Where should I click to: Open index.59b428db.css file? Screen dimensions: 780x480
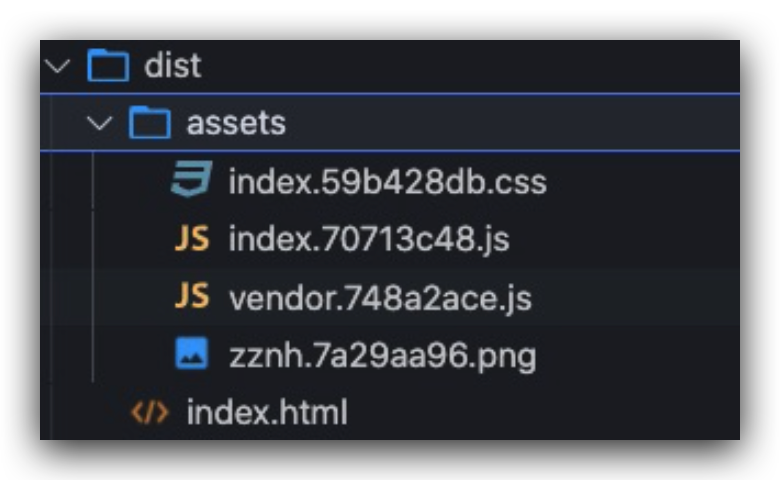[x=387, y=182]
